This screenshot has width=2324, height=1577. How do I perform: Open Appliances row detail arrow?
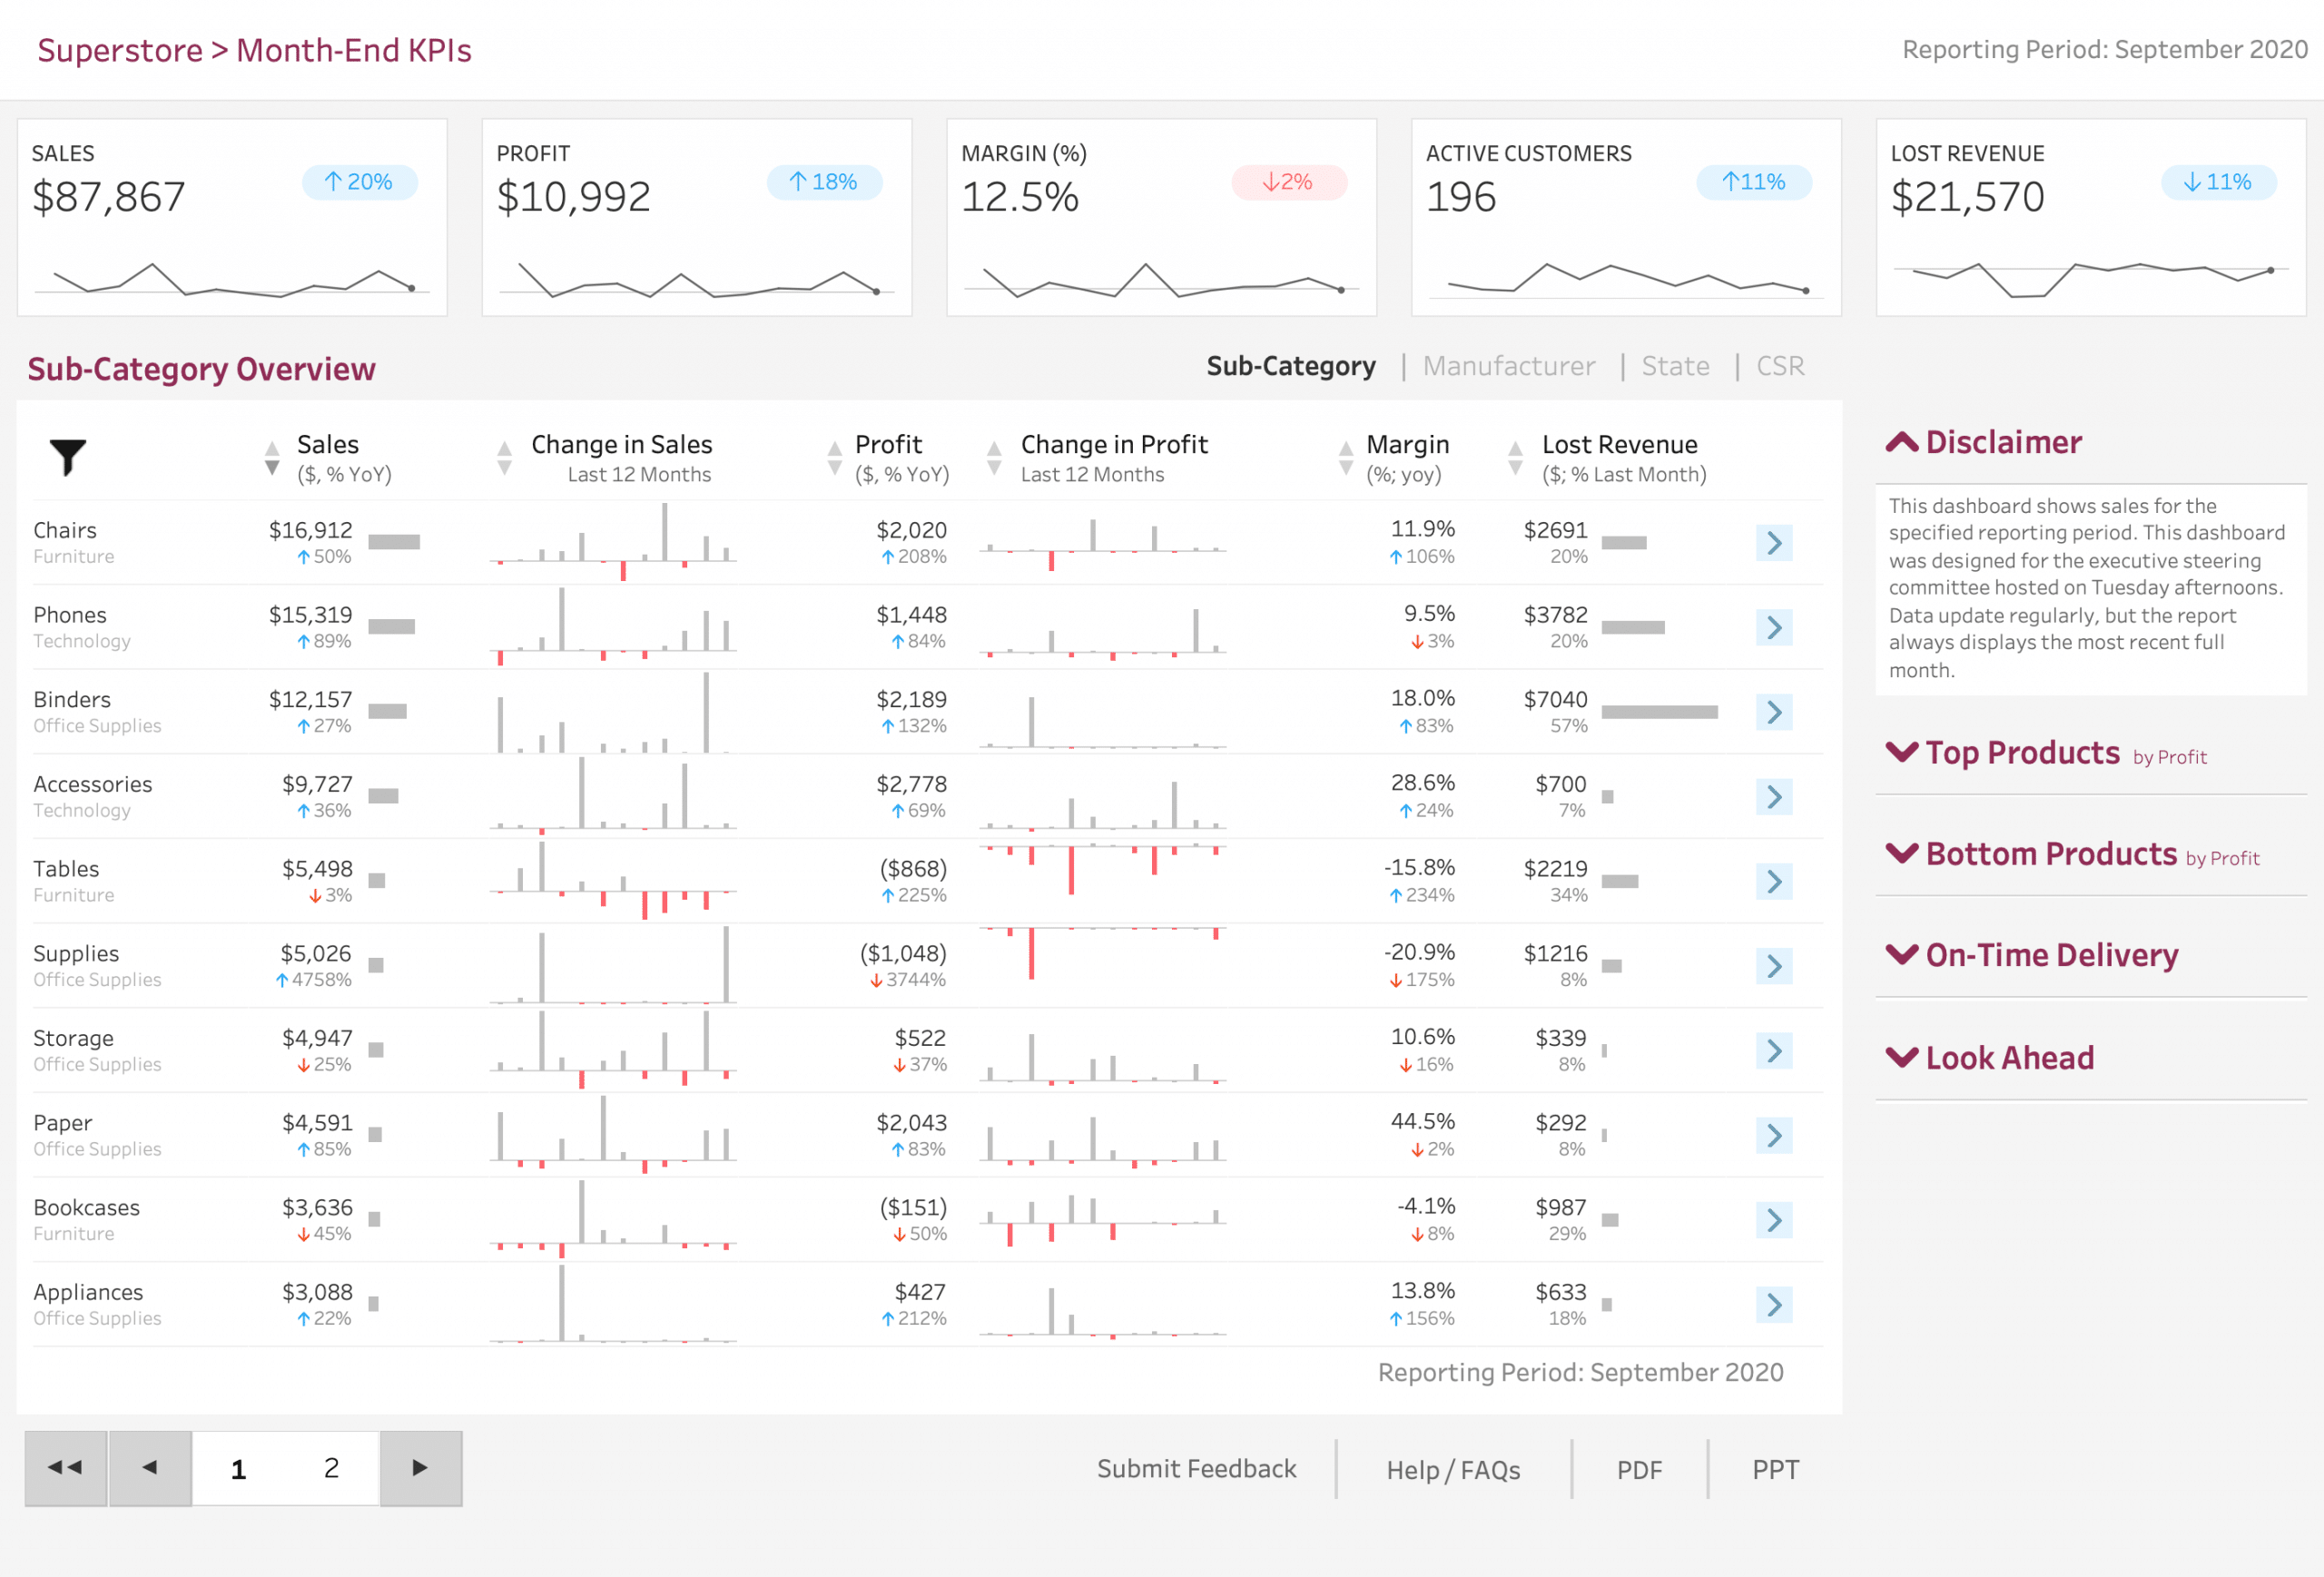point(1773,1305)
